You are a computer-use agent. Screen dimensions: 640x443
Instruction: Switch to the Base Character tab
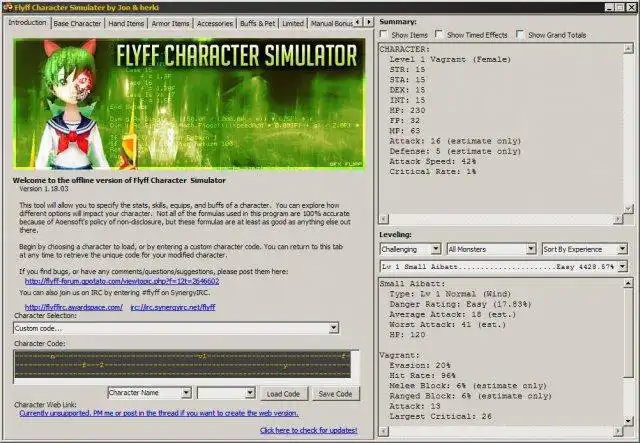coord(77,24)
